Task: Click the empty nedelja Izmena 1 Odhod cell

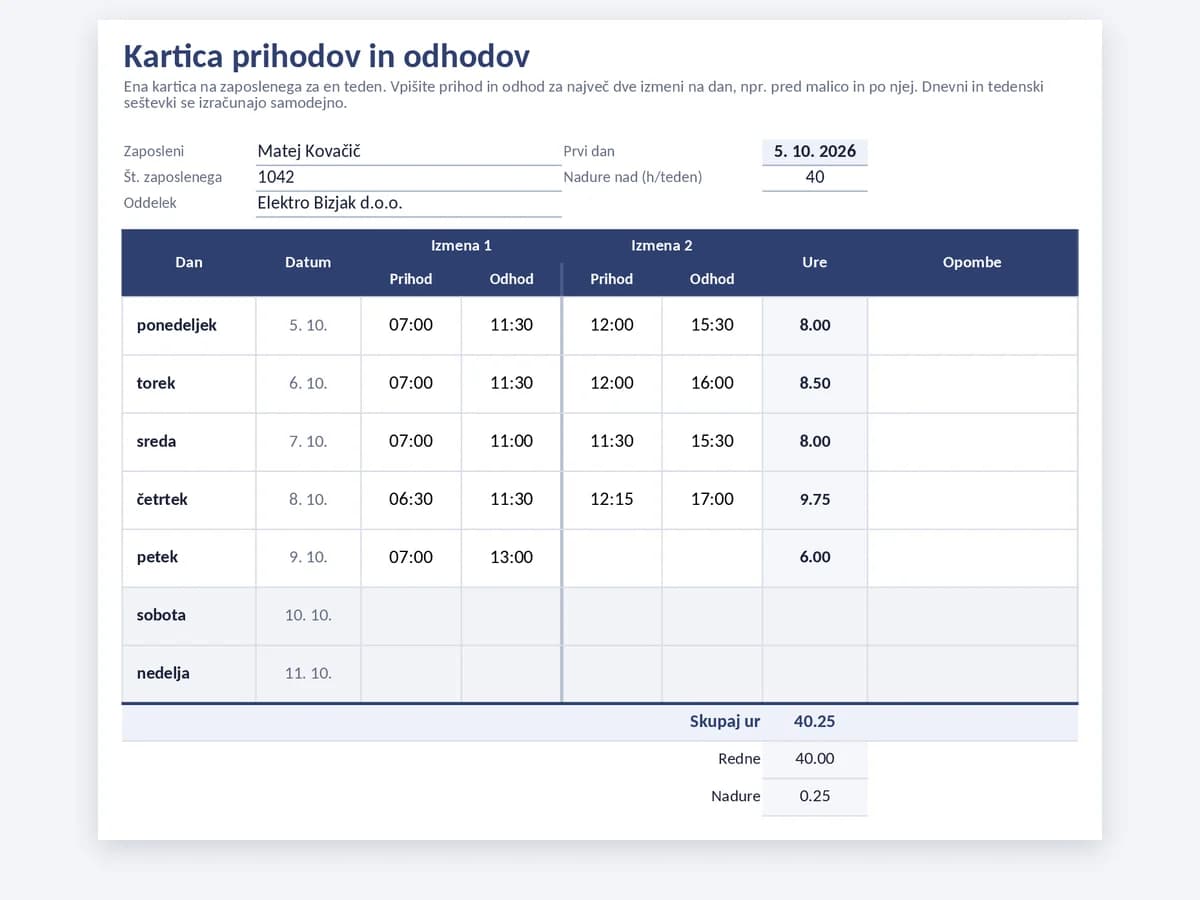Action: pyautogui.click(x=511, y=674)
